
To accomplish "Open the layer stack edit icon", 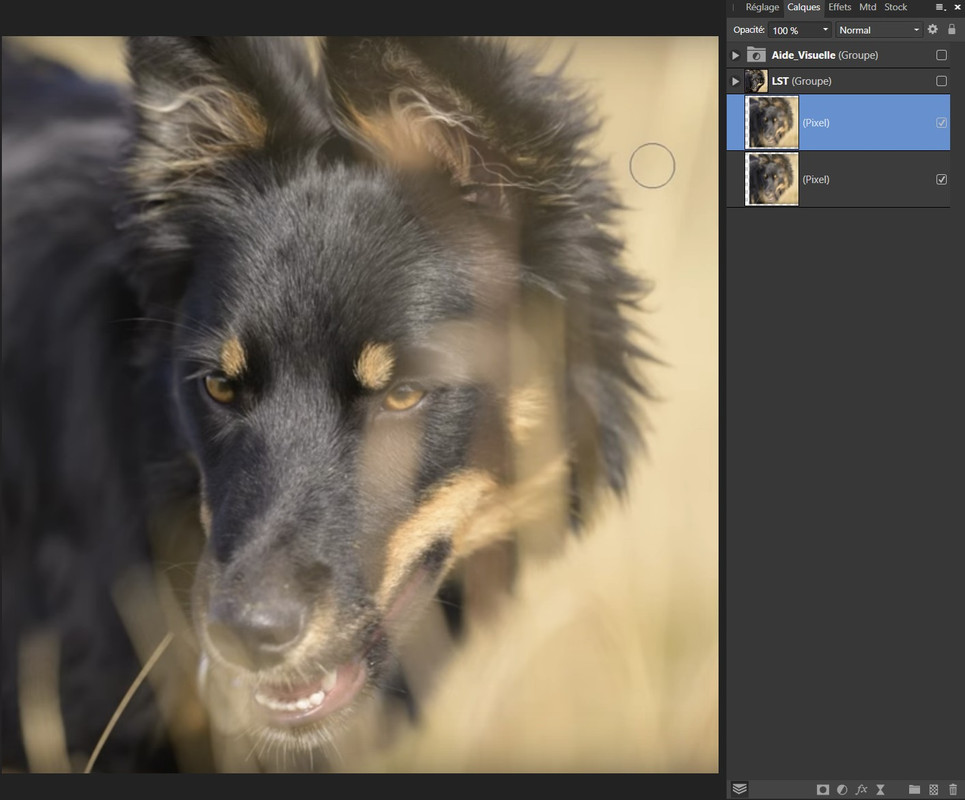I will (739, 789).
